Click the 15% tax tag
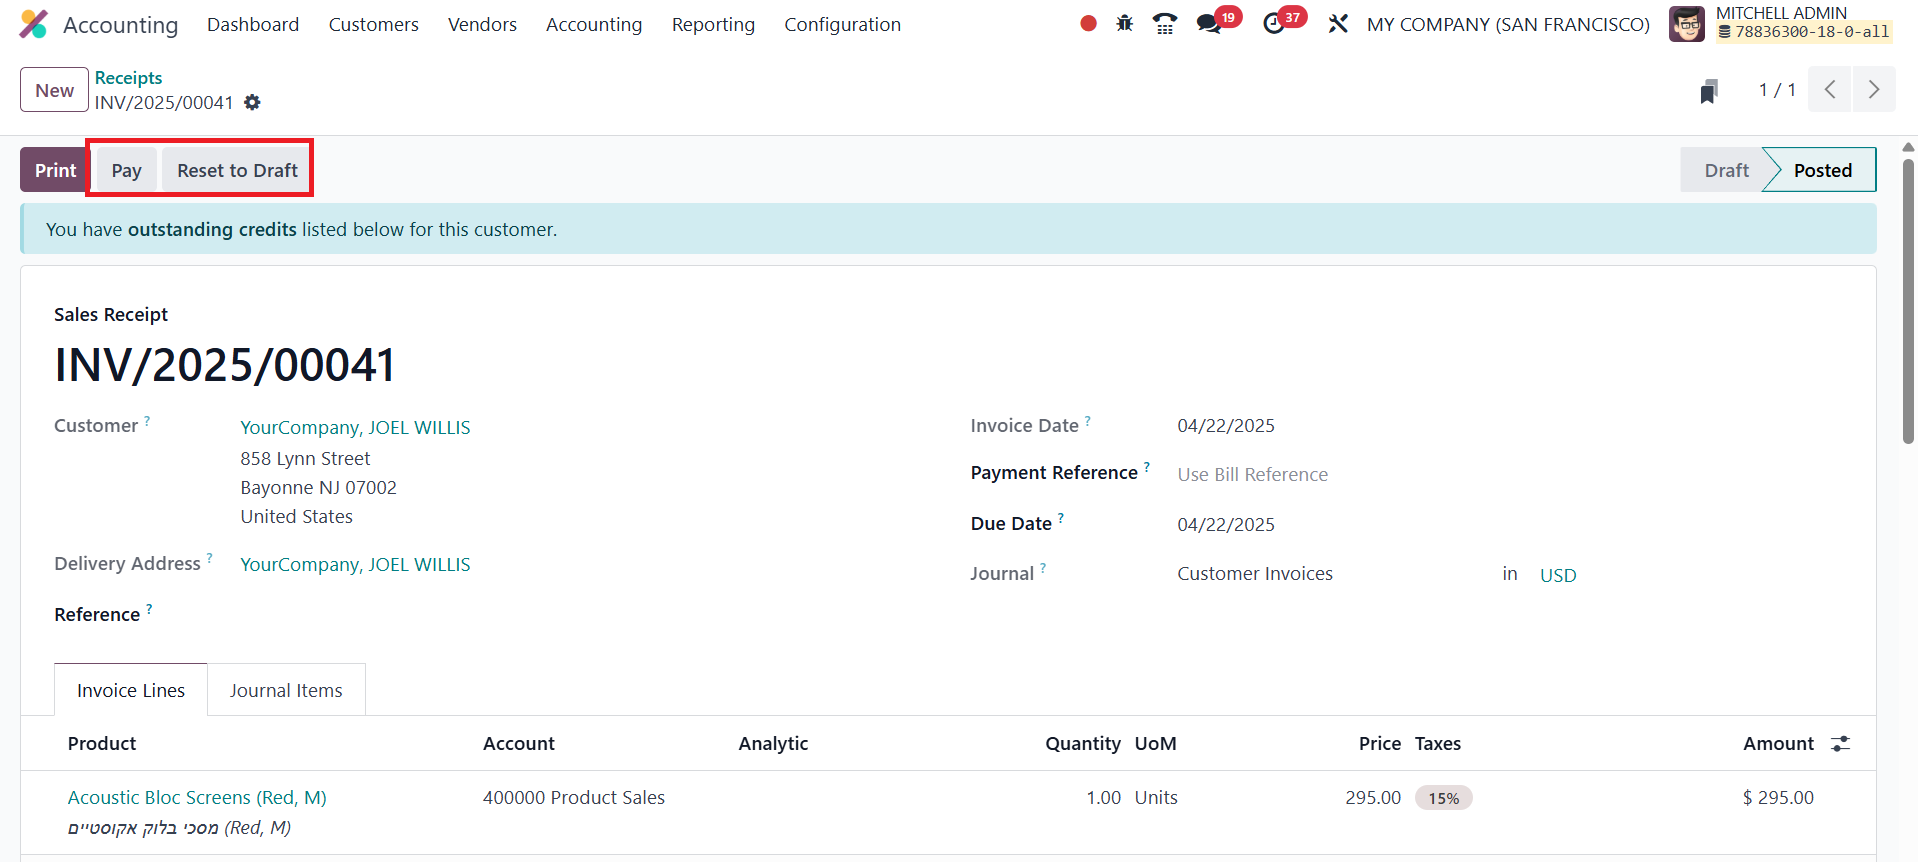This screenshot has height=862, width=1918. coord(1443,798)
